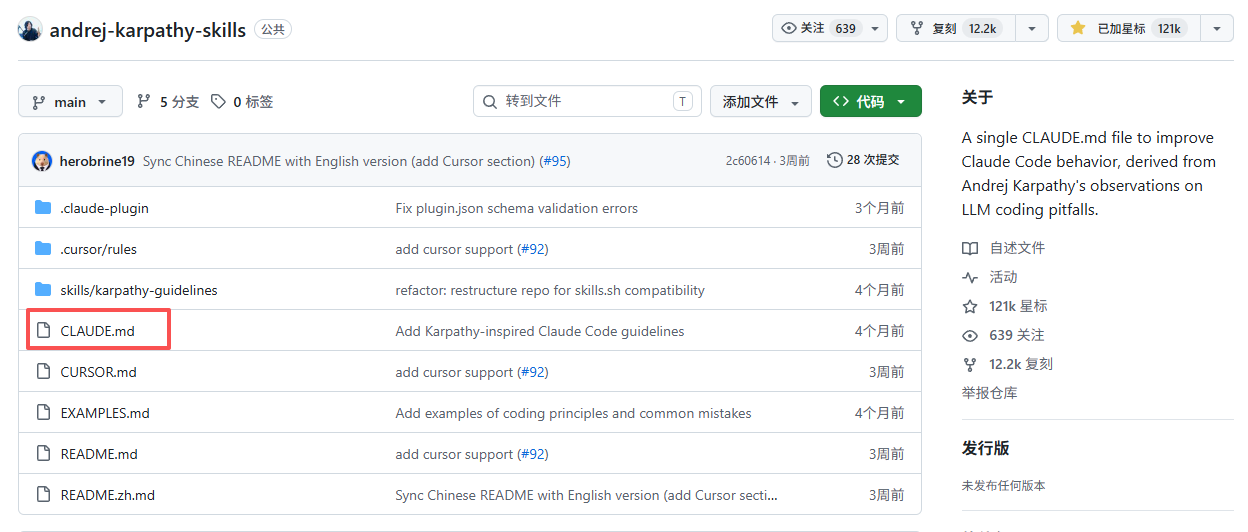
Task: Open the CLAUDE.md file
Action: [97, 331]
